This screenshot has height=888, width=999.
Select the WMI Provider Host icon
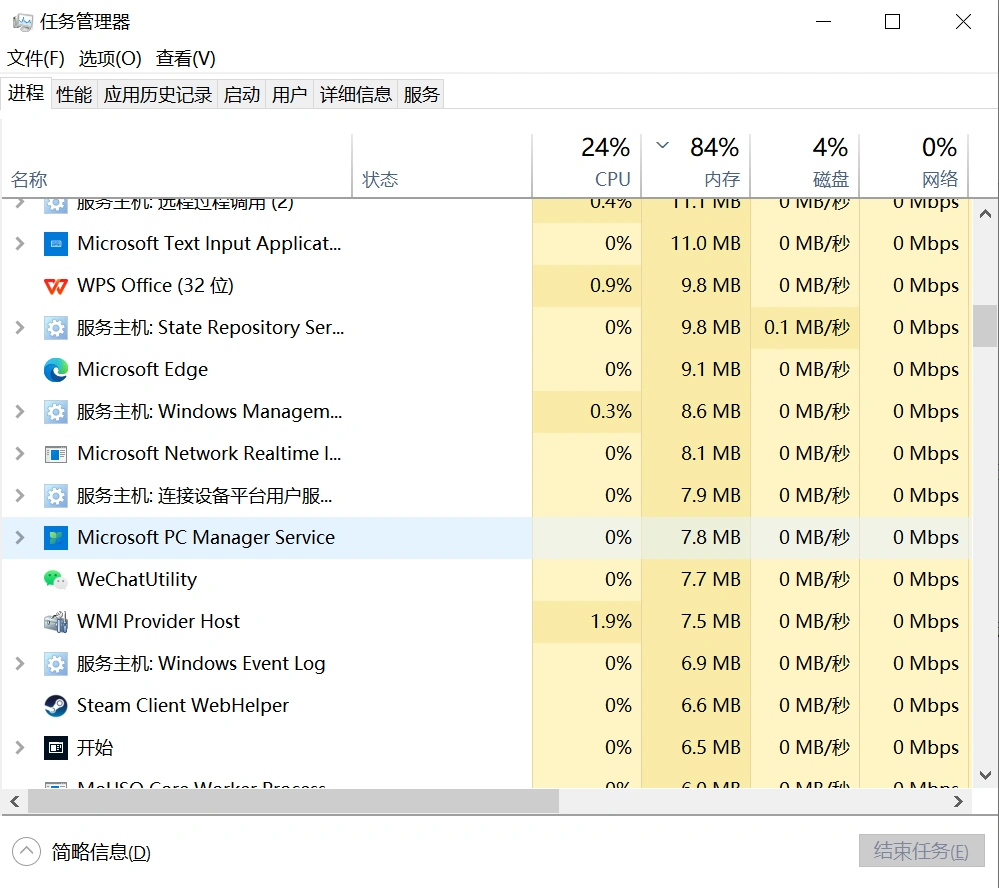coord(56,622)
